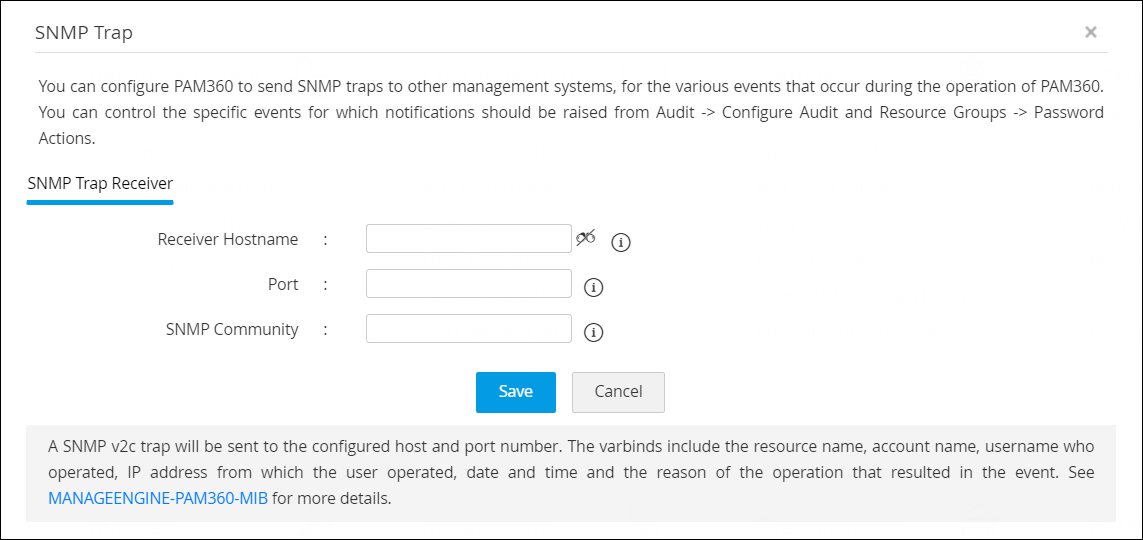Click into the Port text field
This screenshot has width=1143, height=540.
468,284
